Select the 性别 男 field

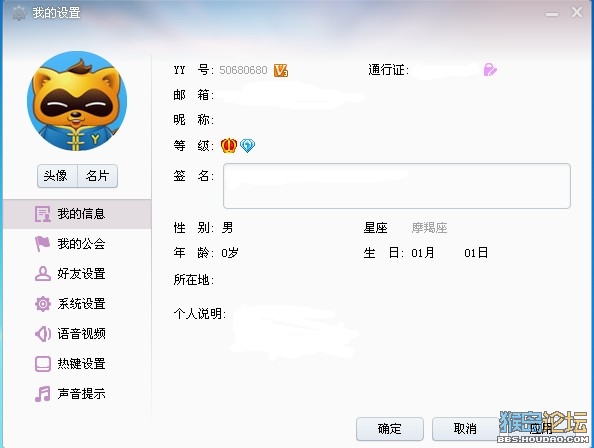point(228,228)
